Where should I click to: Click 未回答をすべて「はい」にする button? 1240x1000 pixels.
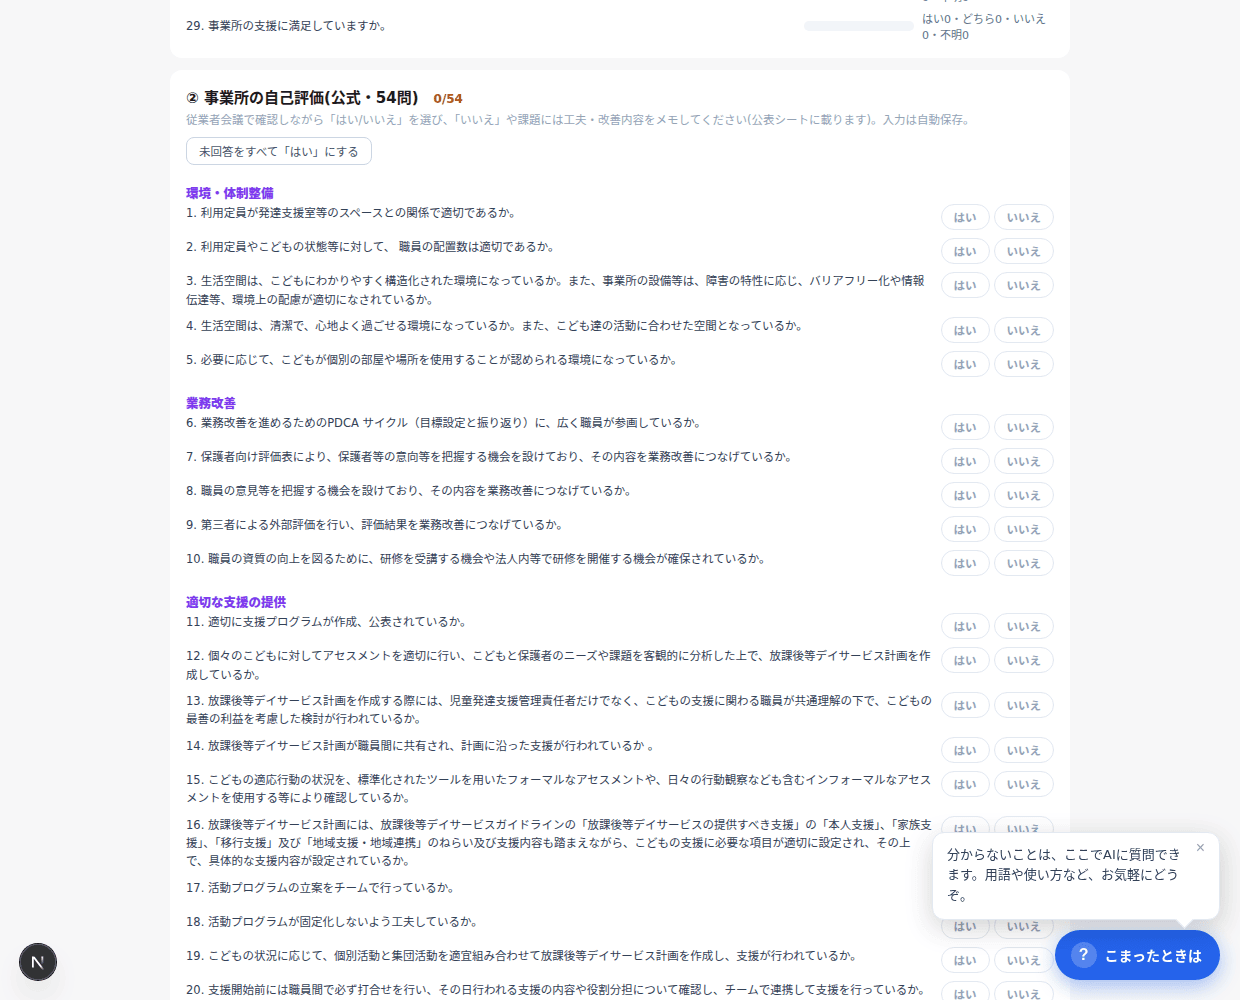[x=279, y=151]
